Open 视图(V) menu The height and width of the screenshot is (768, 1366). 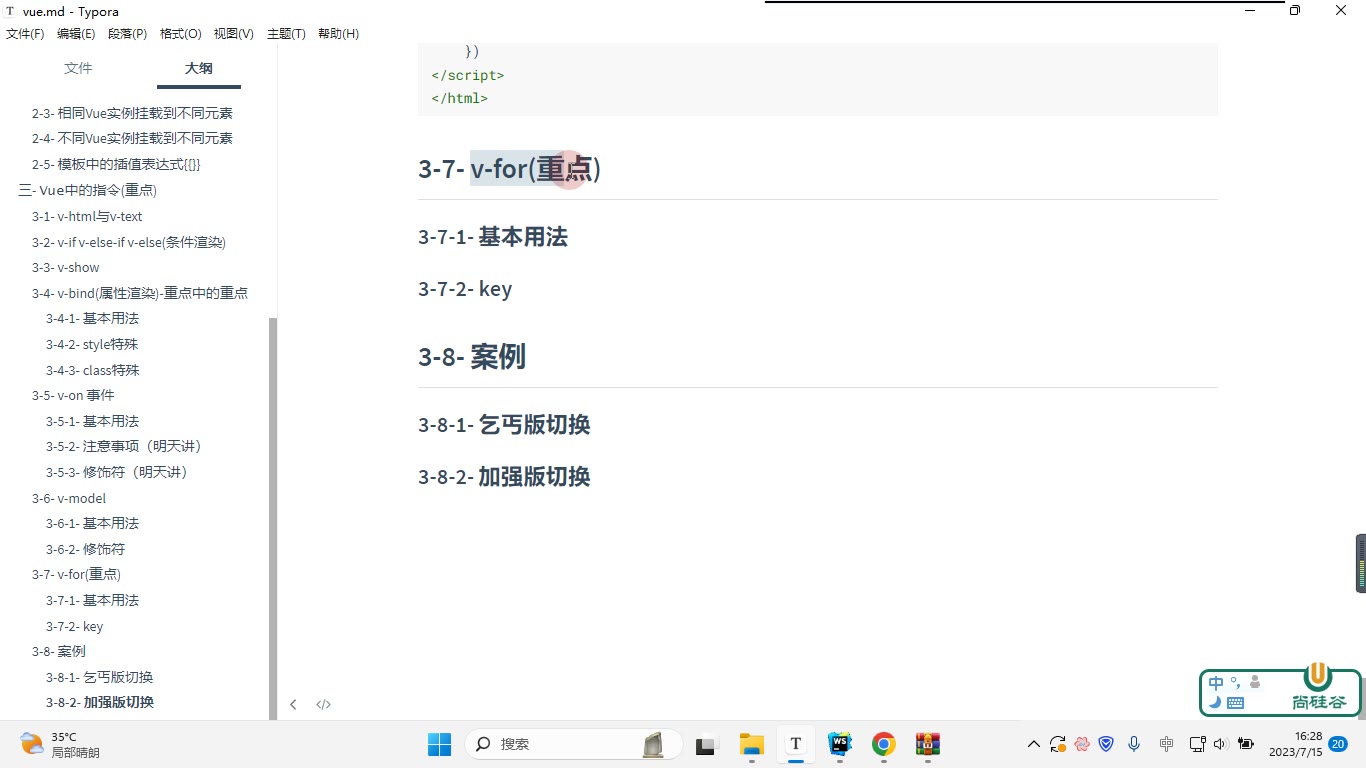tap(233, 34)
